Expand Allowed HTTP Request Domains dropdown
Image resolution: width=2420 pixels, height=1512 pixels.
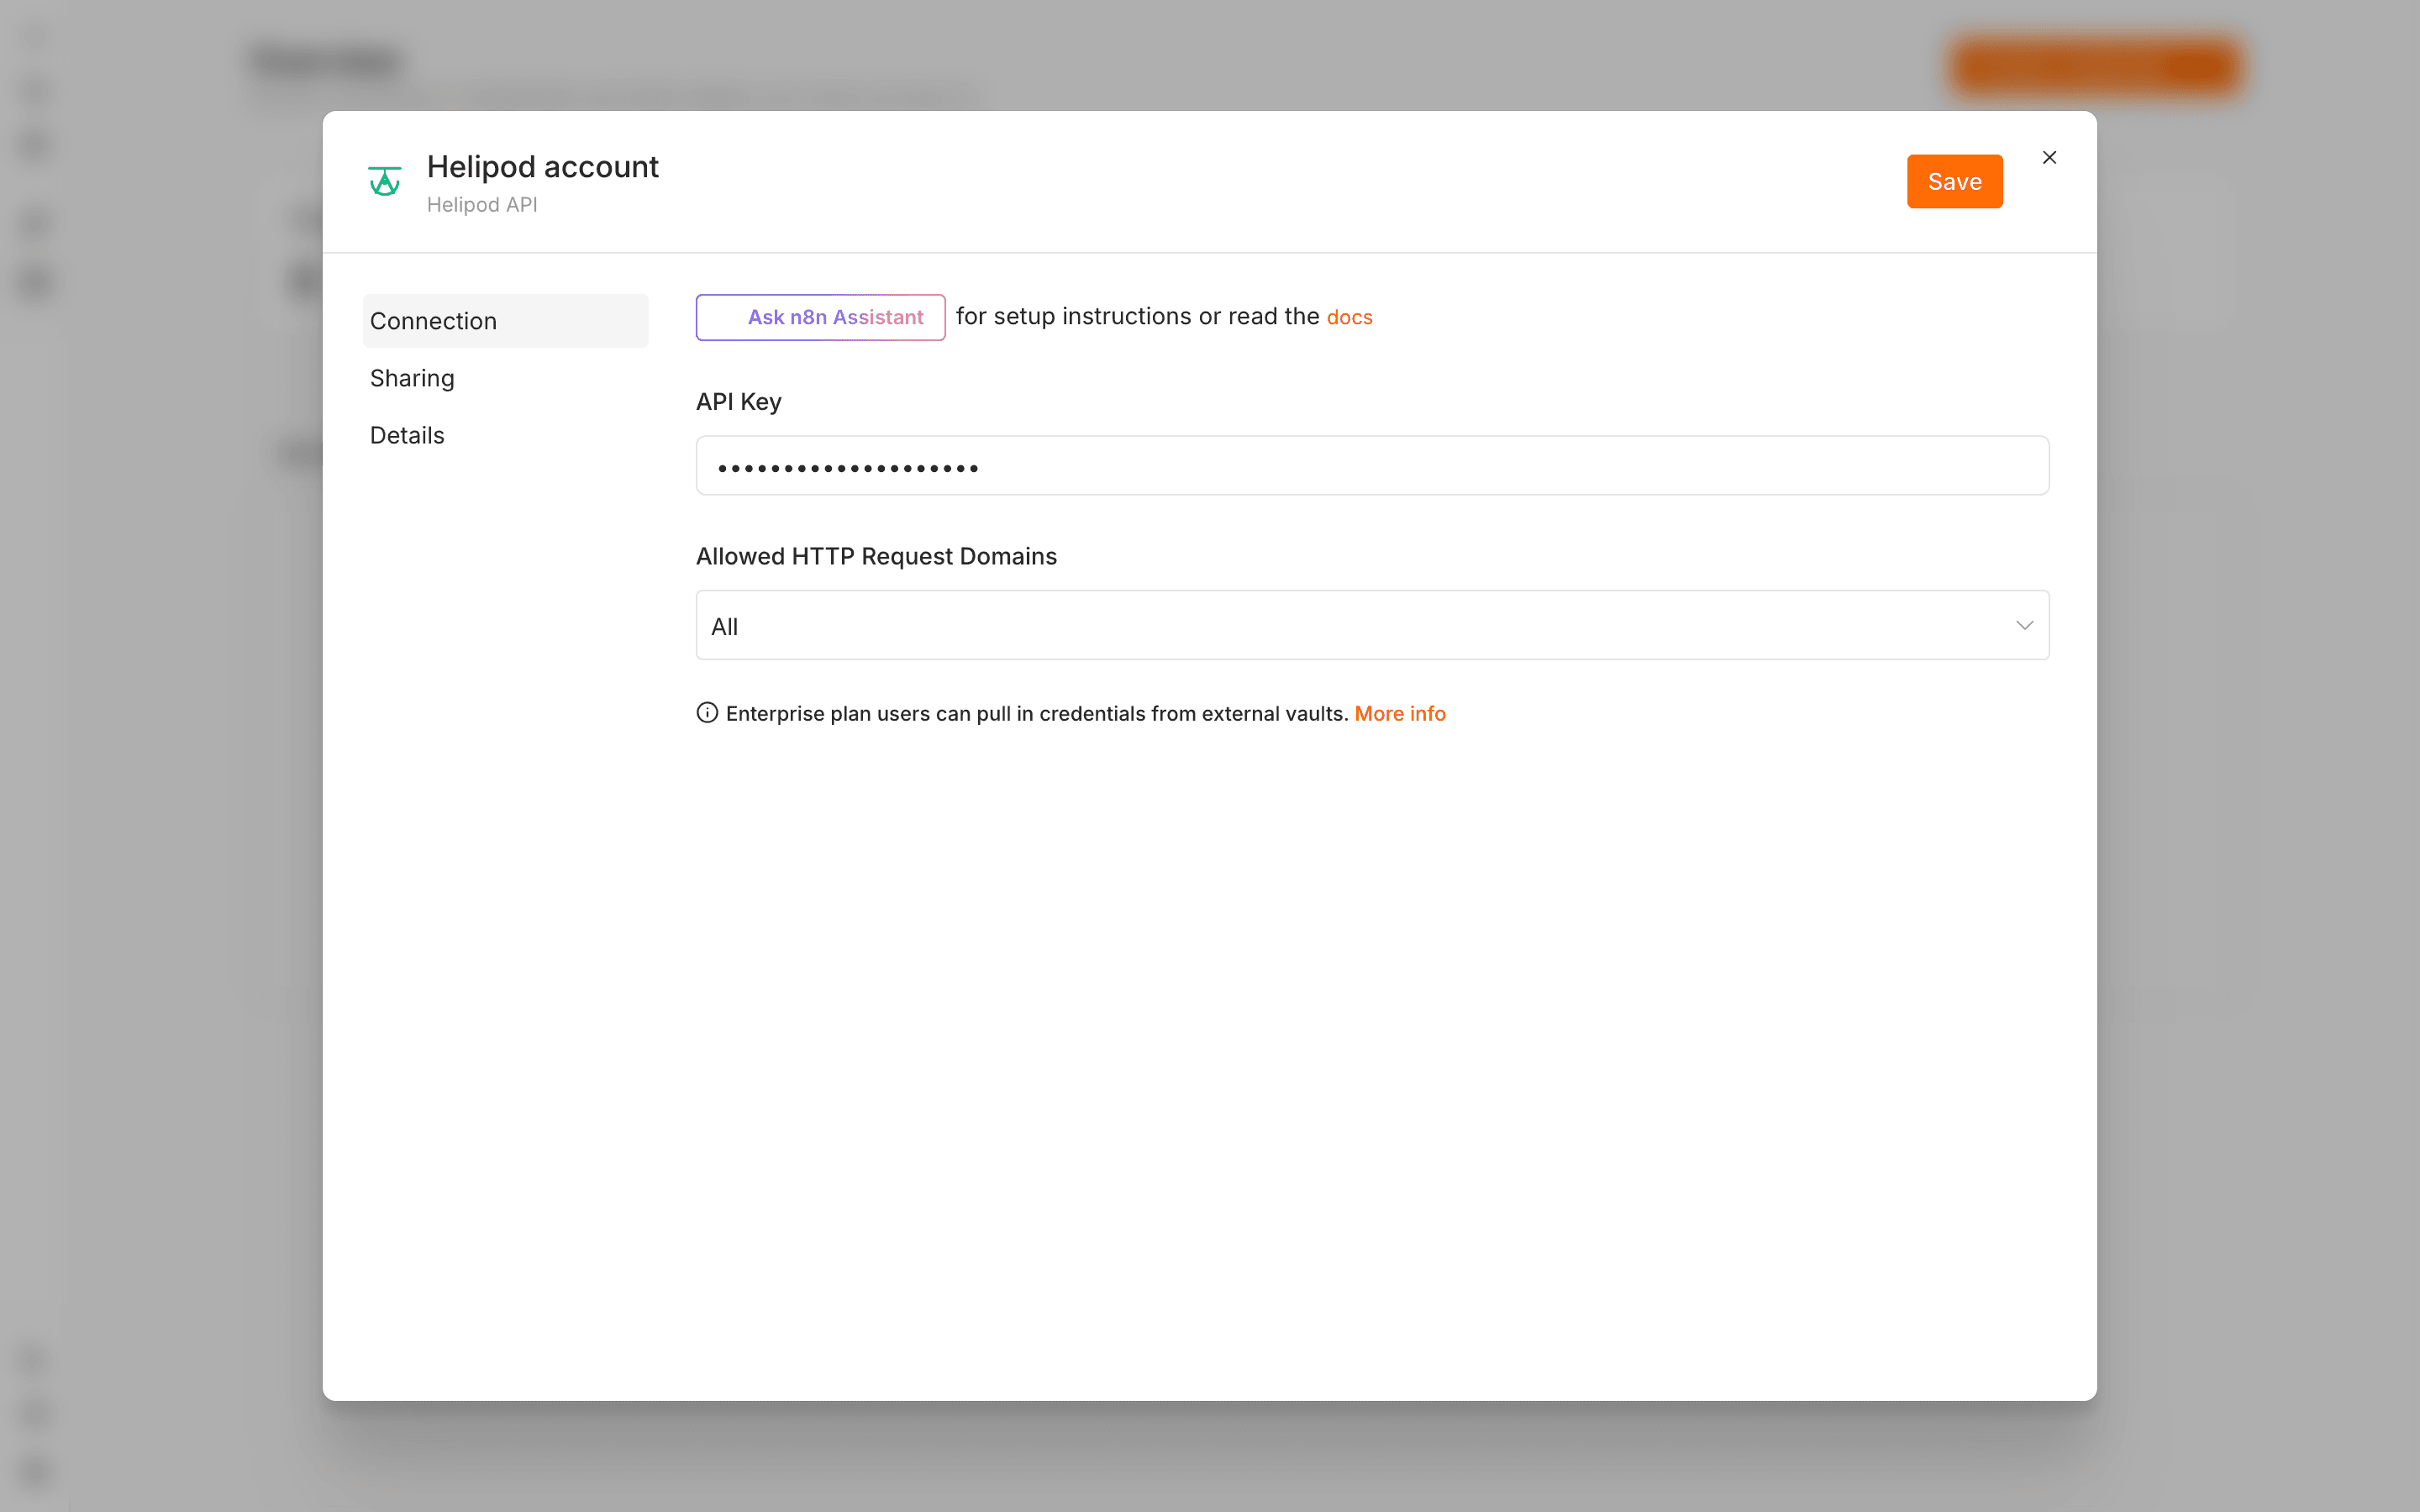1372,625
